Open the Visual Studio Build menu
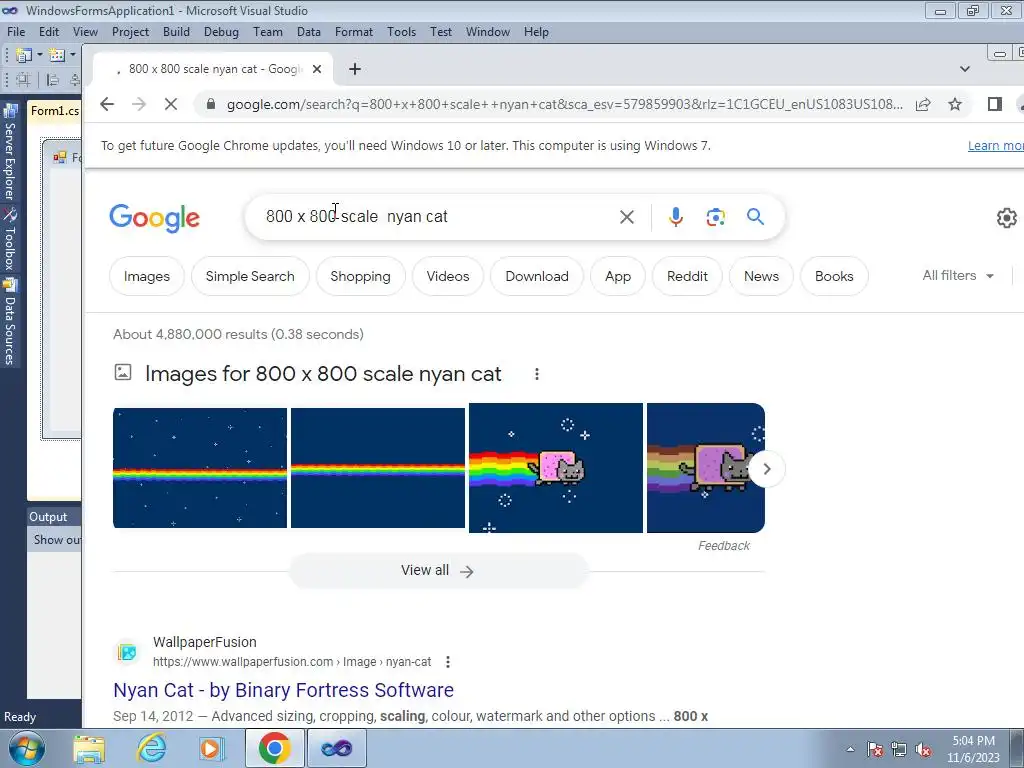1024x768 pixels. pyautogui.click(x=176, y=32)
